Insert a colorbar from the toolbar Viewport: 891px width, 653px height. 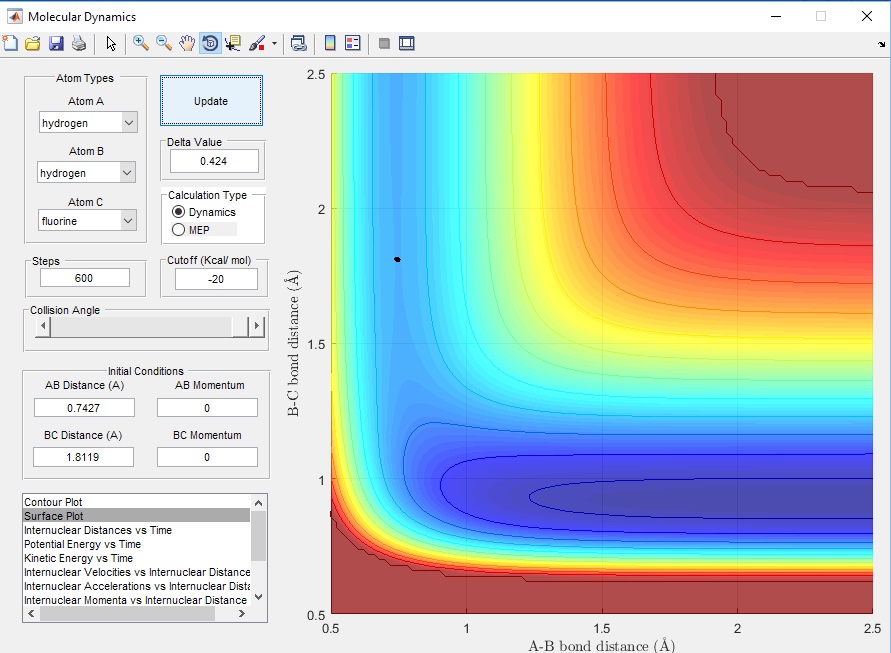point(330,43)
